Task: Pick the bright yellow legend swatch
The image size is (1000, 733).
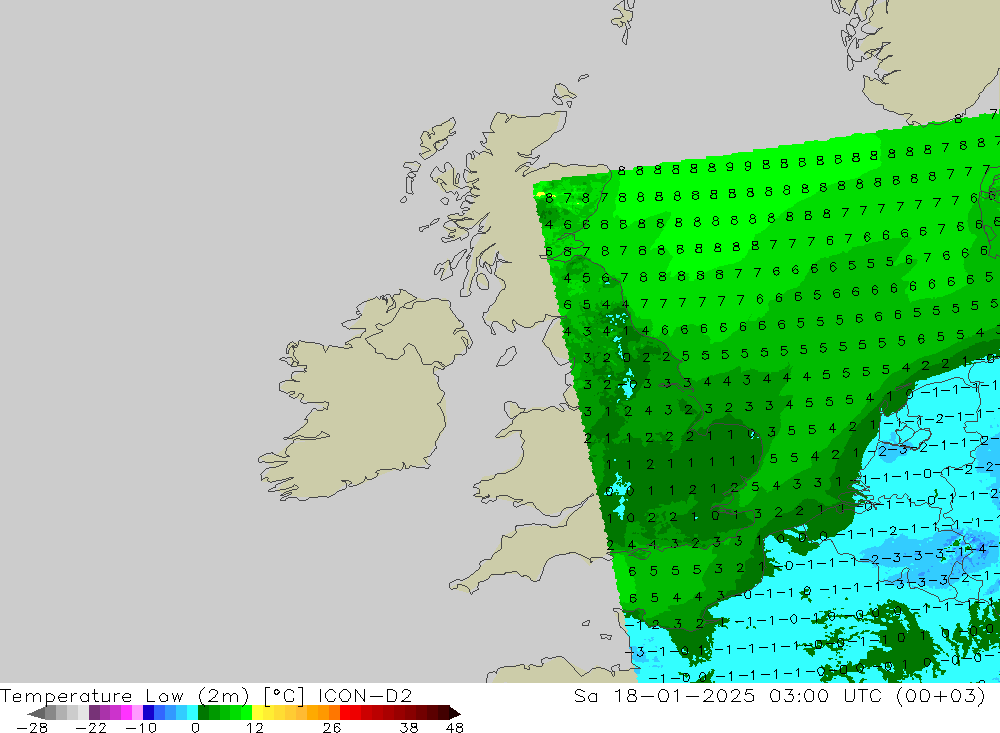Action: (x=258, y=713)
